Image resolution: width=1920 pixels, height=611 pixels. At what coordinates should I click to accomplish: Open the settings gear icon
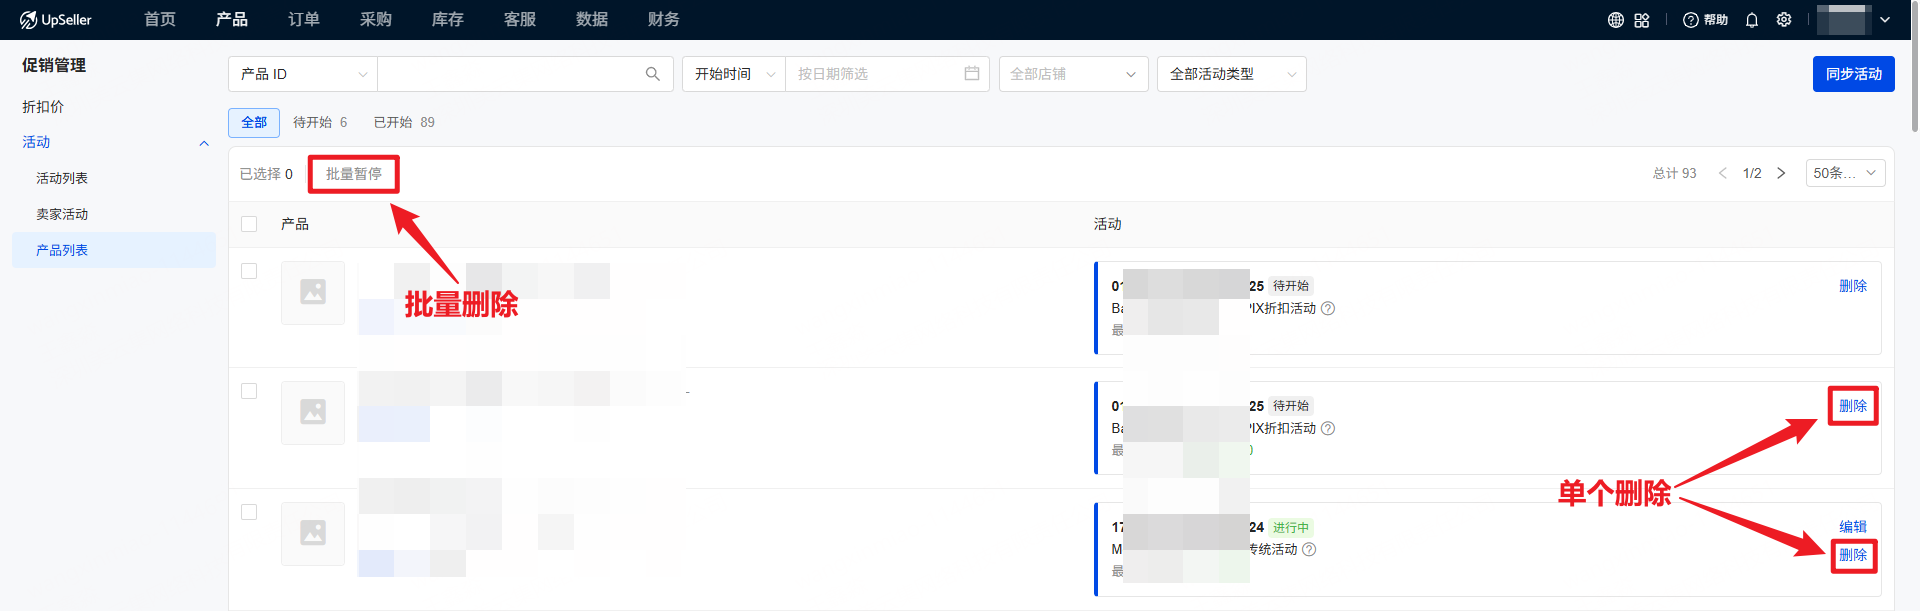[1784, 20]
